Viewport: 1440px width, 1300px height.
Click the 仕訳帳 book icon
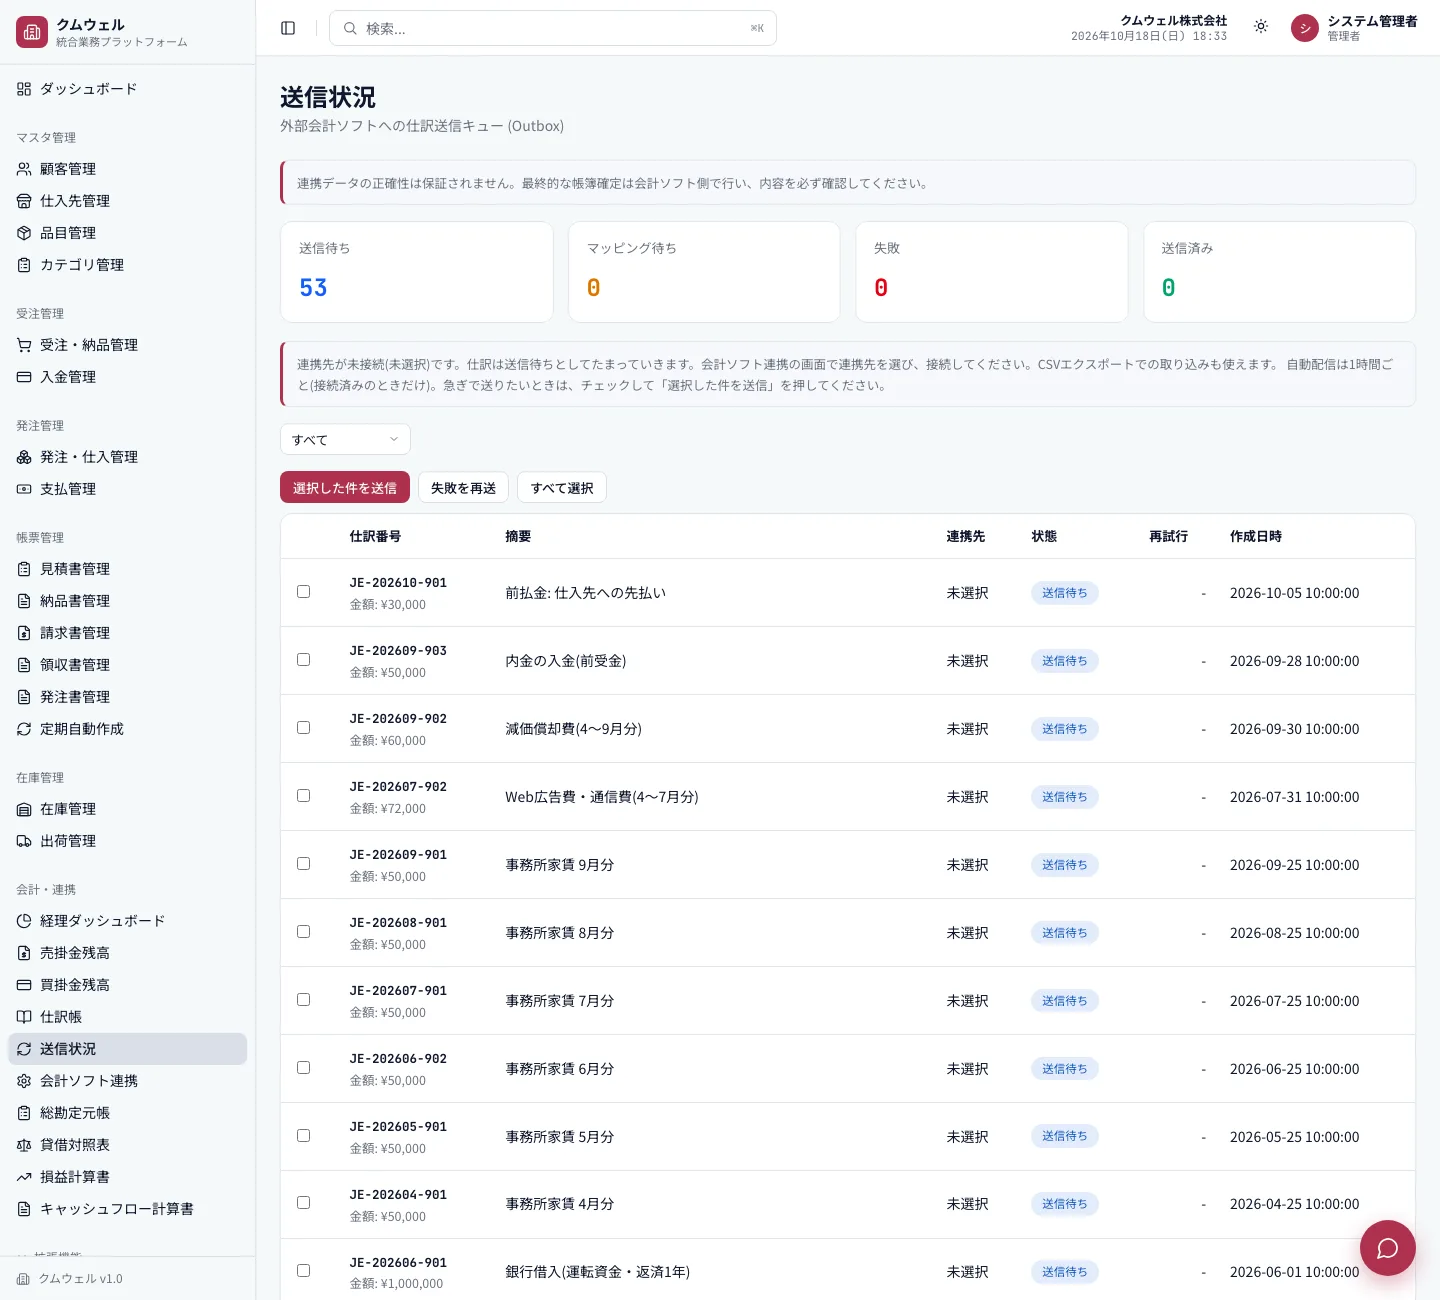(24, 1017)
